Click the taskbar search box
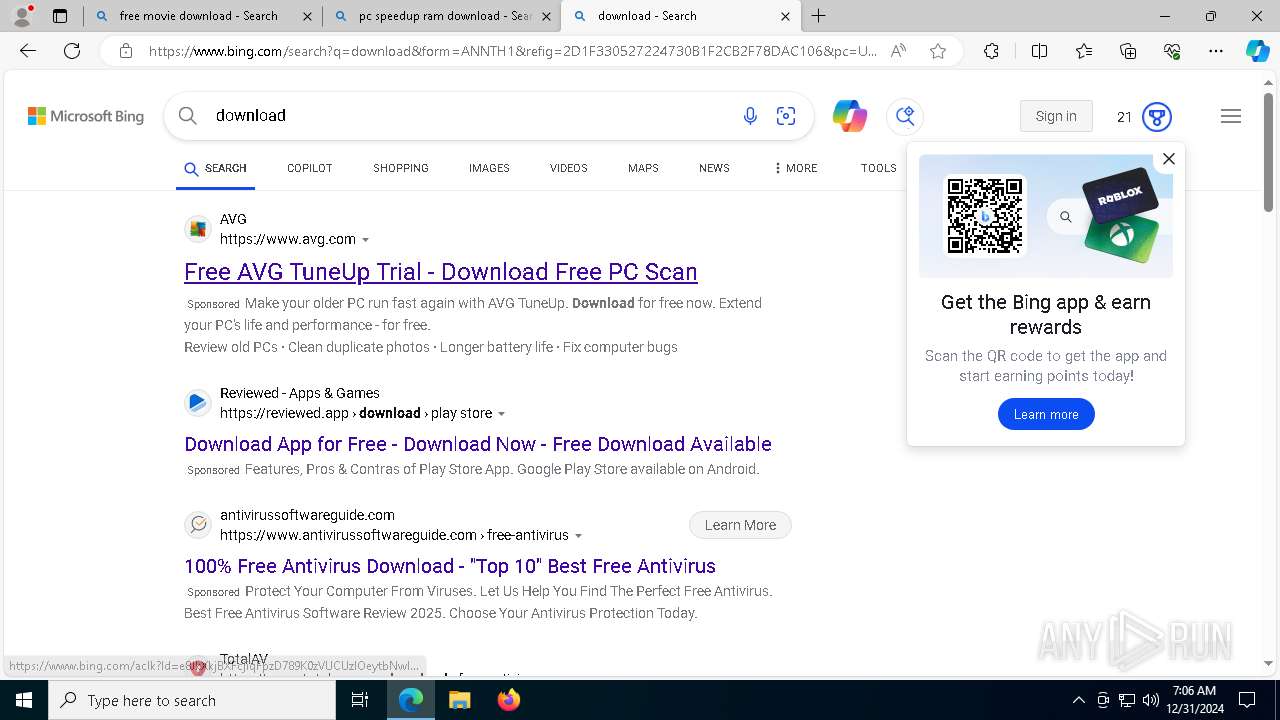Screen dimensions: 1280x720 (192, 700)
